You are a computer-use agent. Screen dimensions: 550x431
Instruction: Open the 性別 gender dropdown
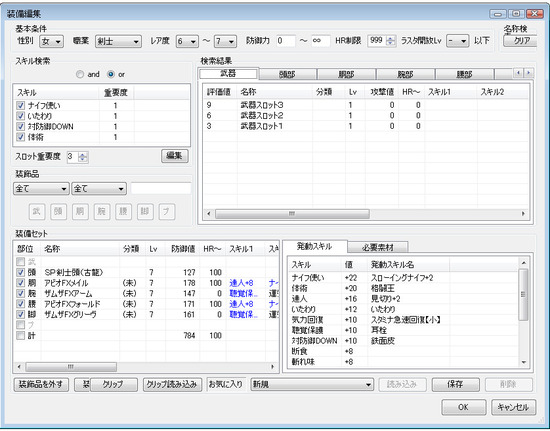pos(52,41)
